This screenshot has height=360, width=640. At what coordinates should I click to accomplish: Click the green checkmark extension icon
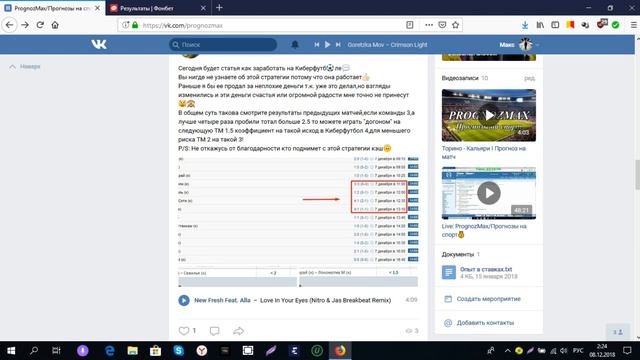coord(616,25)
